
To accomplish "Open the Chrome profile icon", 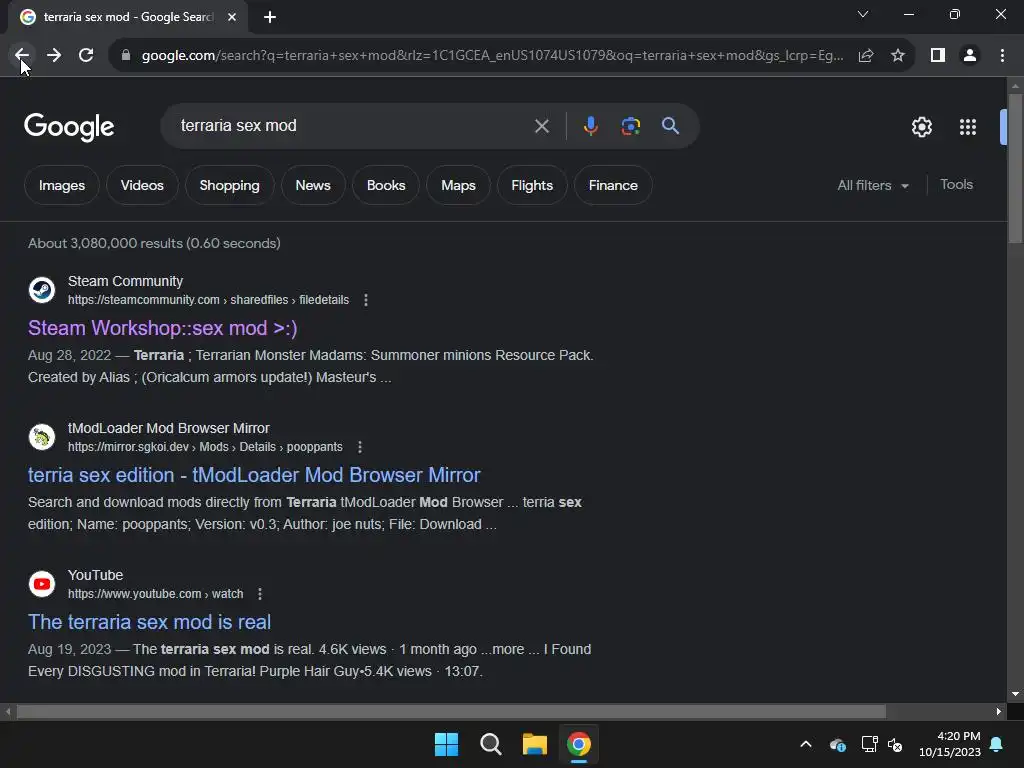I will [970, 56].
